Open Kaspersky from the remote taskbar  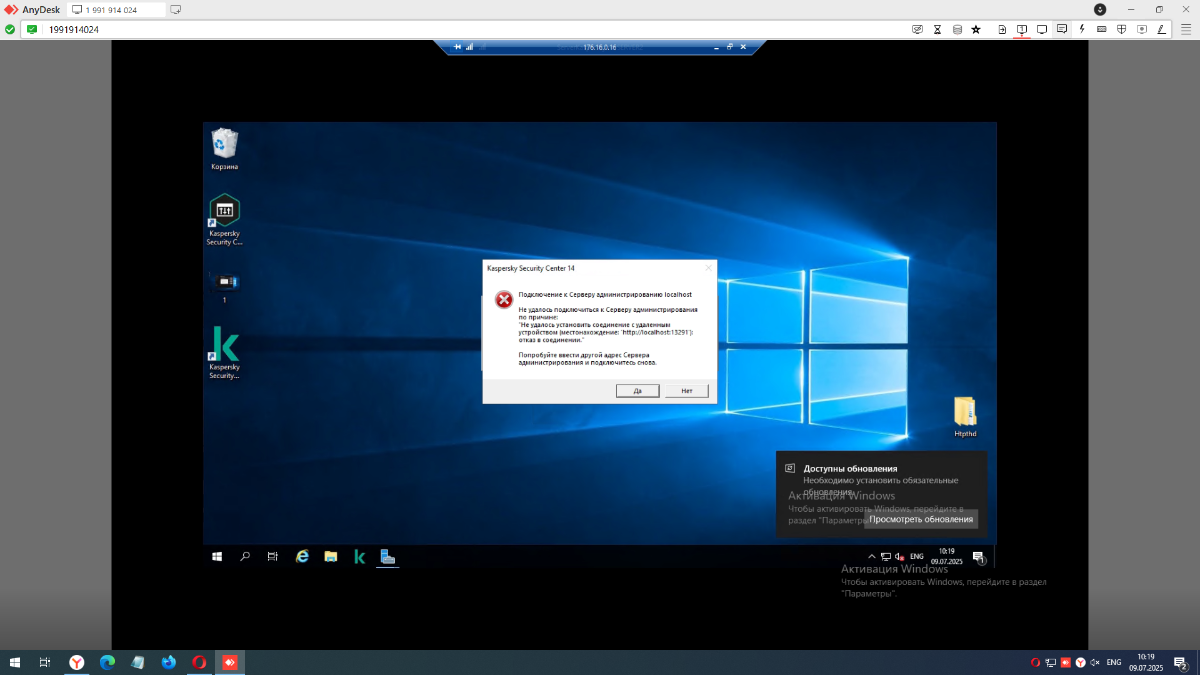(359, 557)
